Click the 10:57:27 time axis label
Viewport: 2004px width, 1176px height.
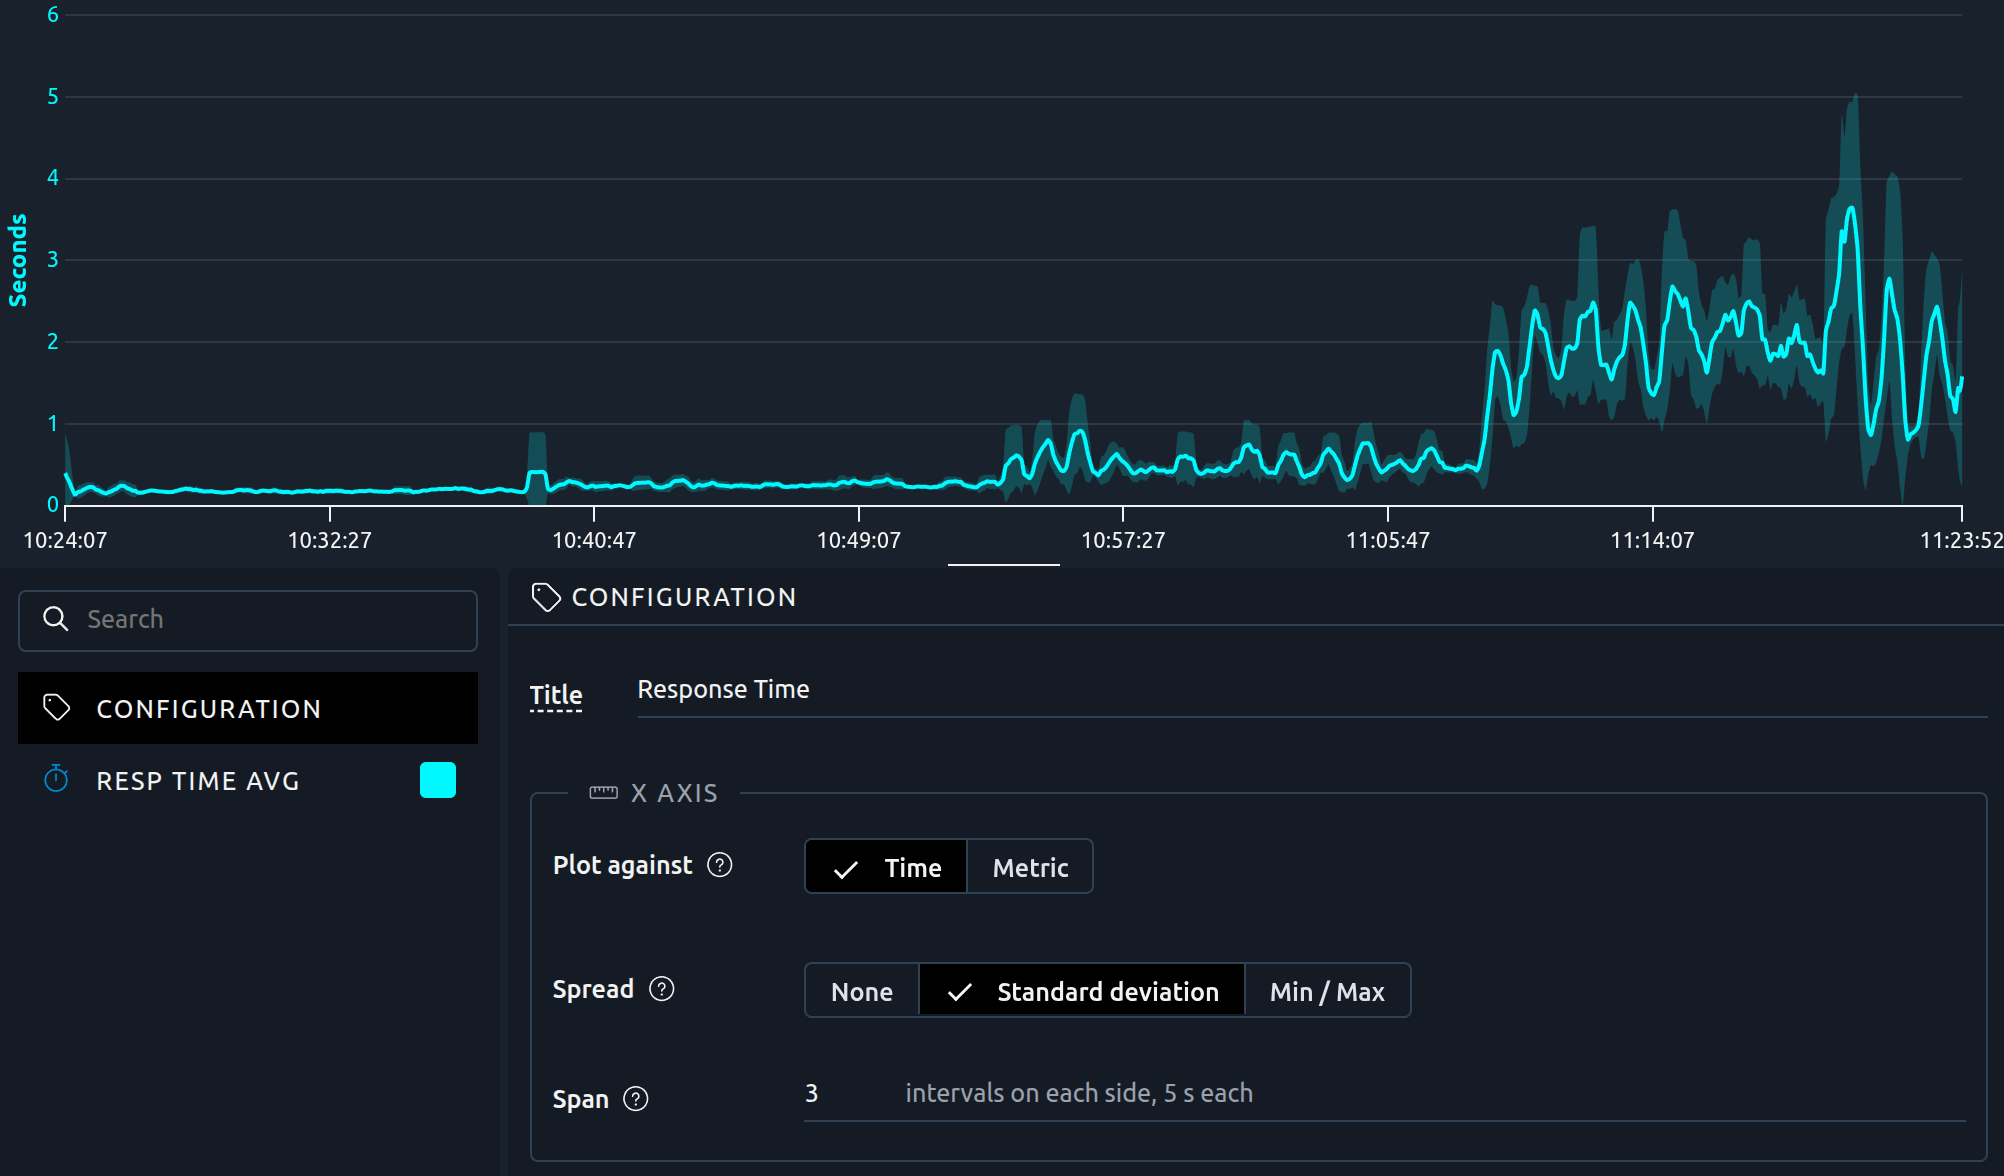pos(1123,541)
